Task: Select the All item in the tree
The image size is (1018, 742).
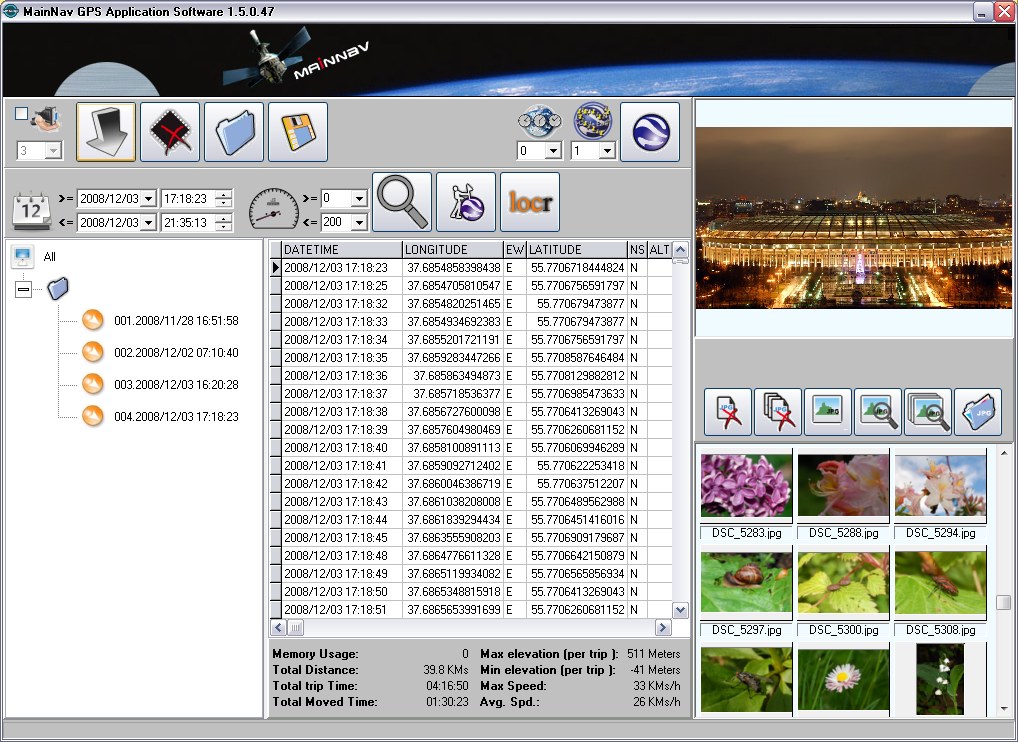Action: (49, 257)
